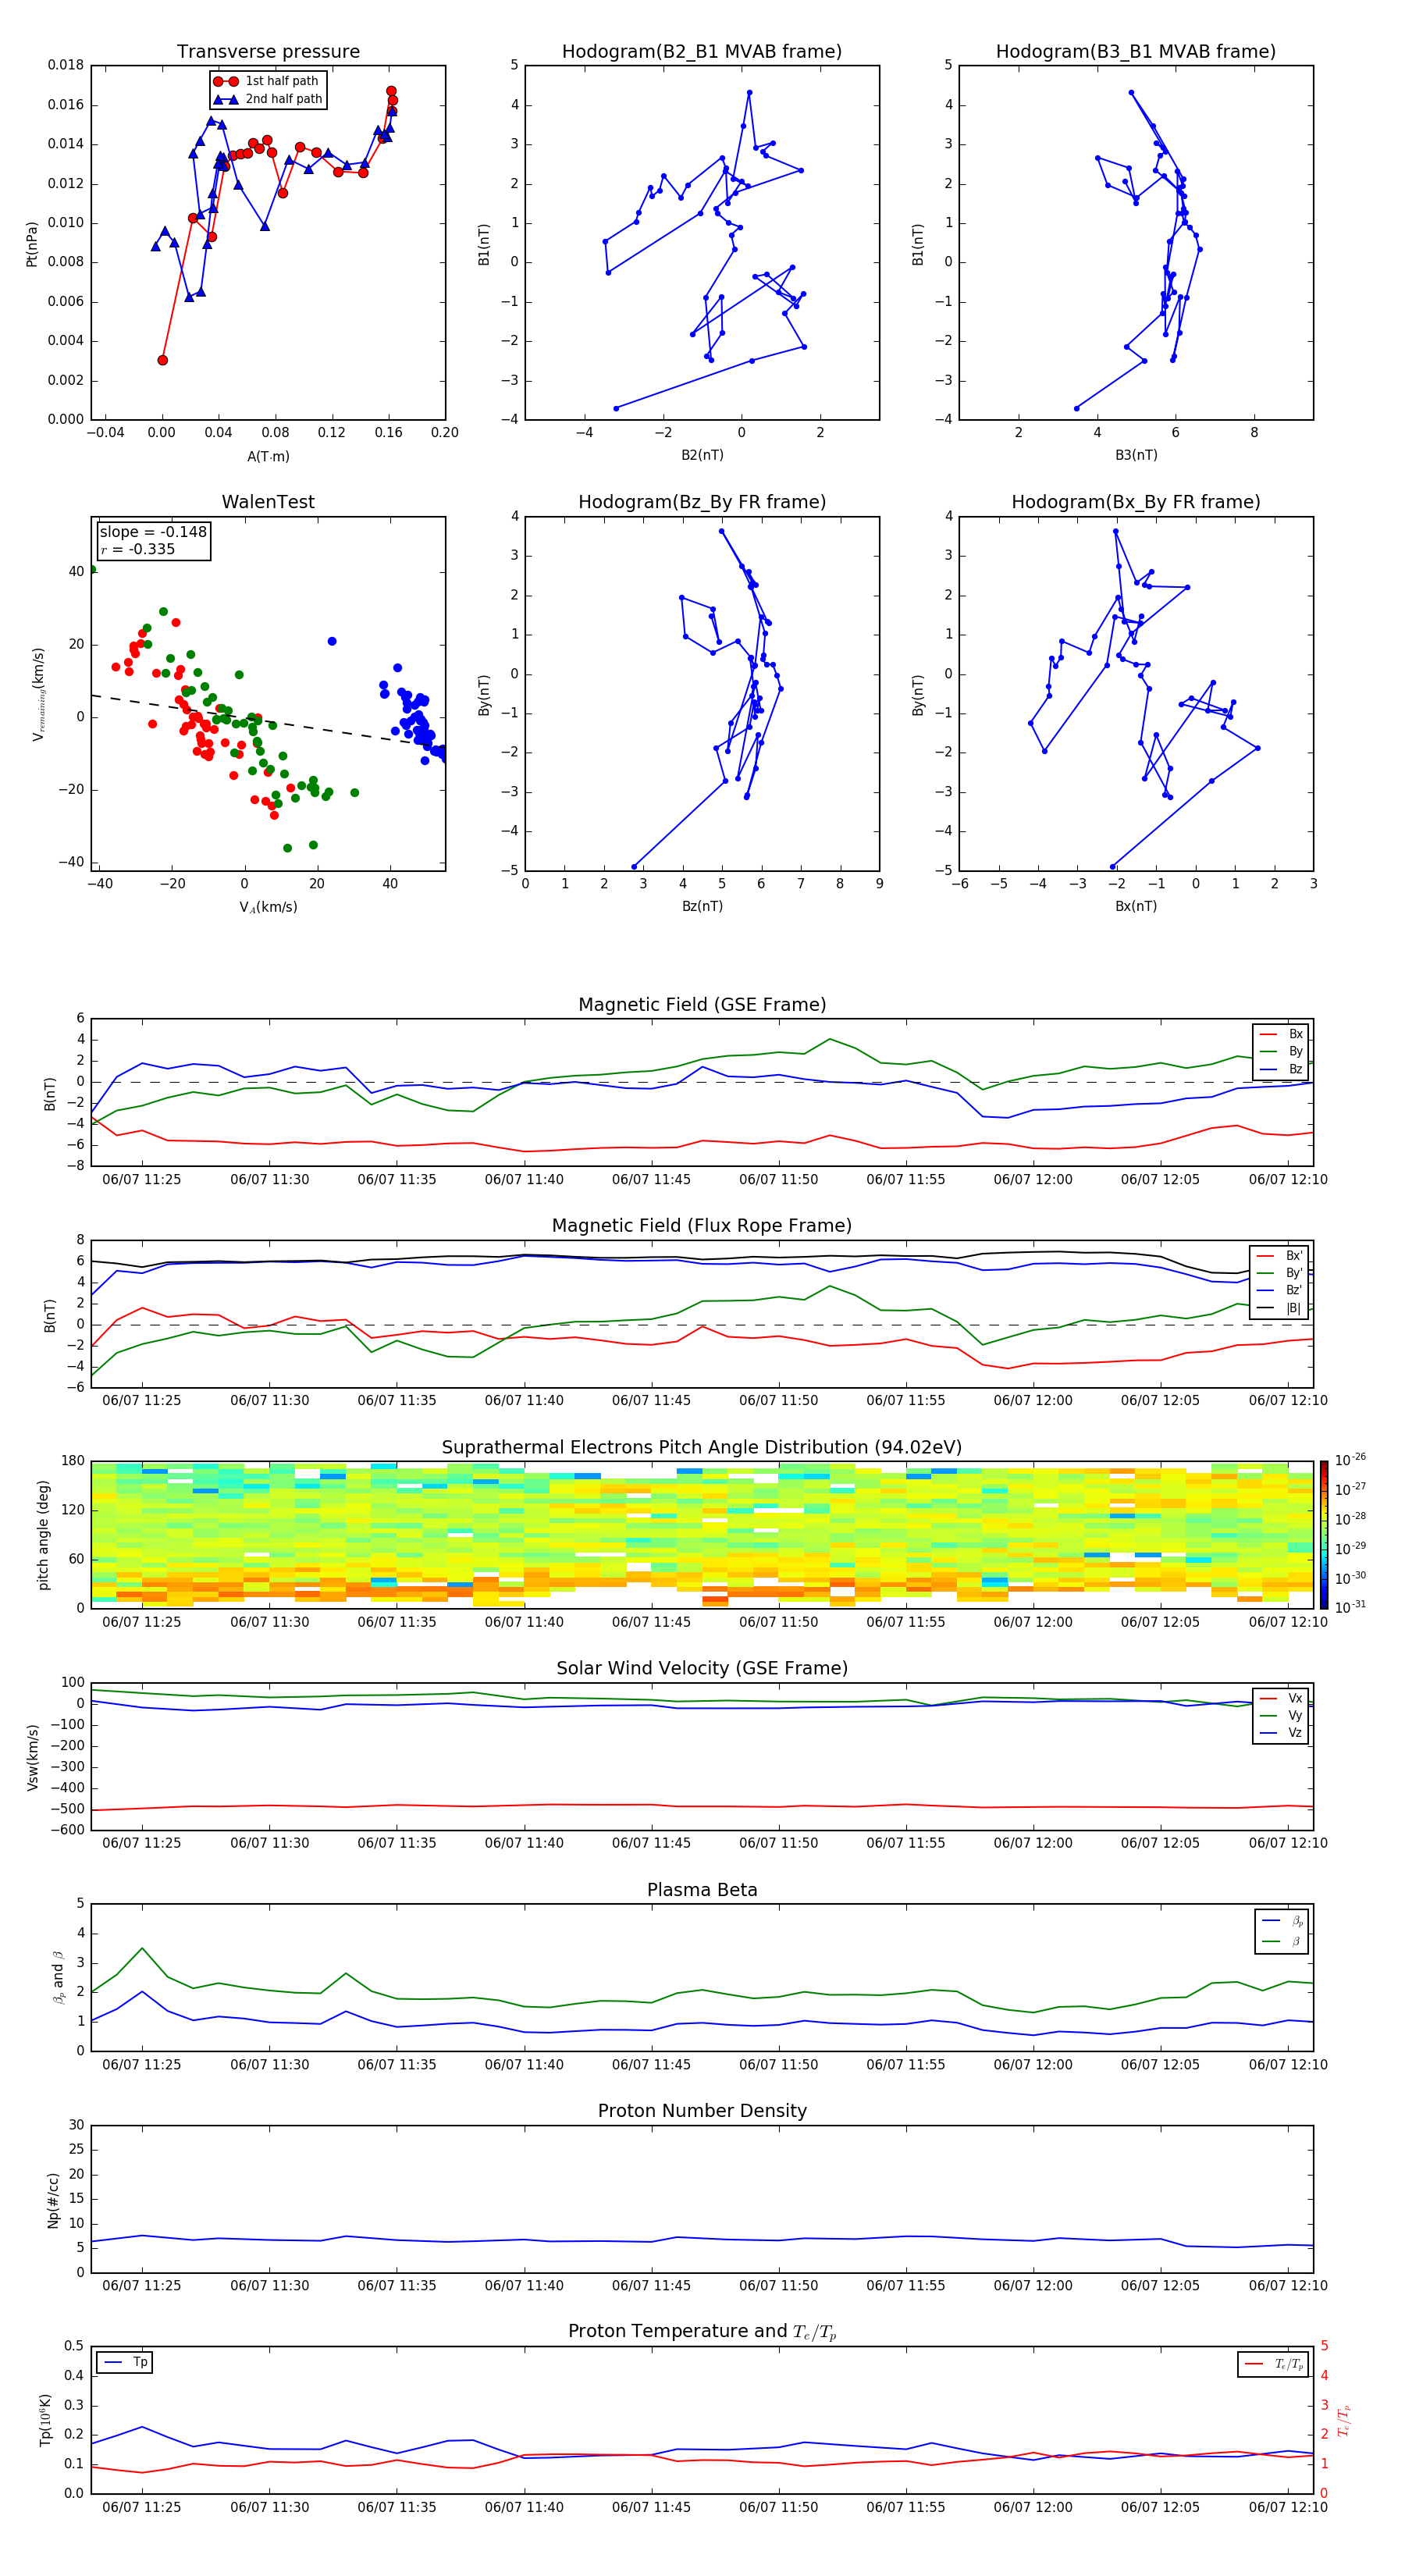Click the "Proton Temperature and Te/Tp" title
The height and width of the screenshot is (2576, 1405).
tap(702, 2332)
